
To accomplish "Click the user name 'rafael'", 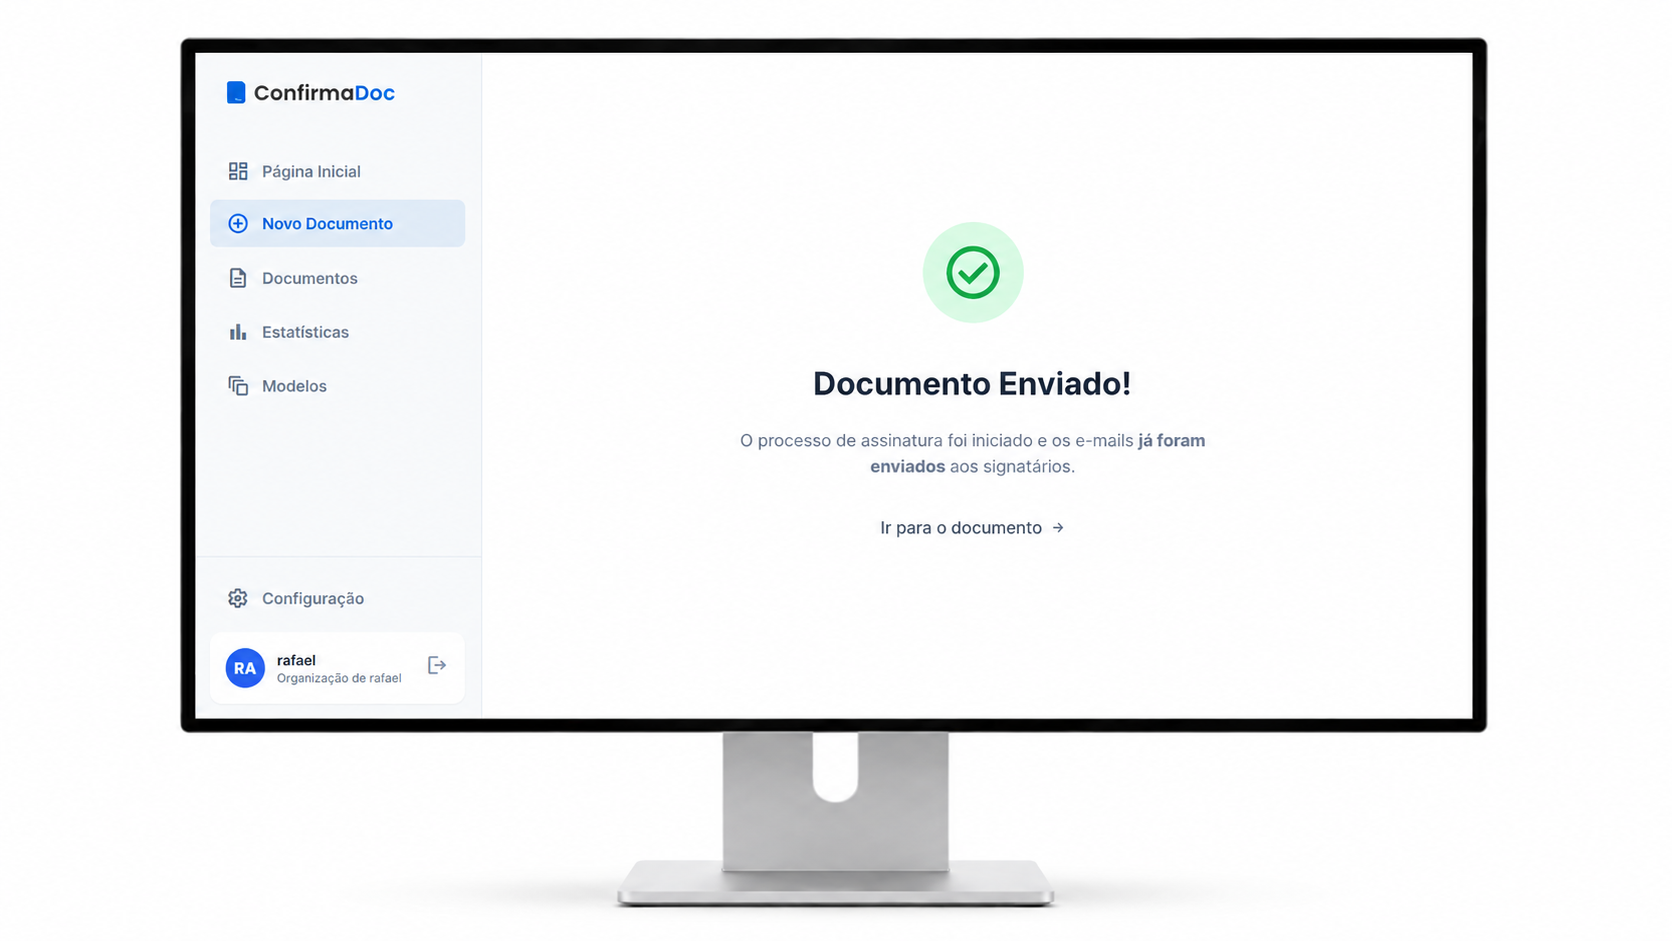I will coord(296,660).
